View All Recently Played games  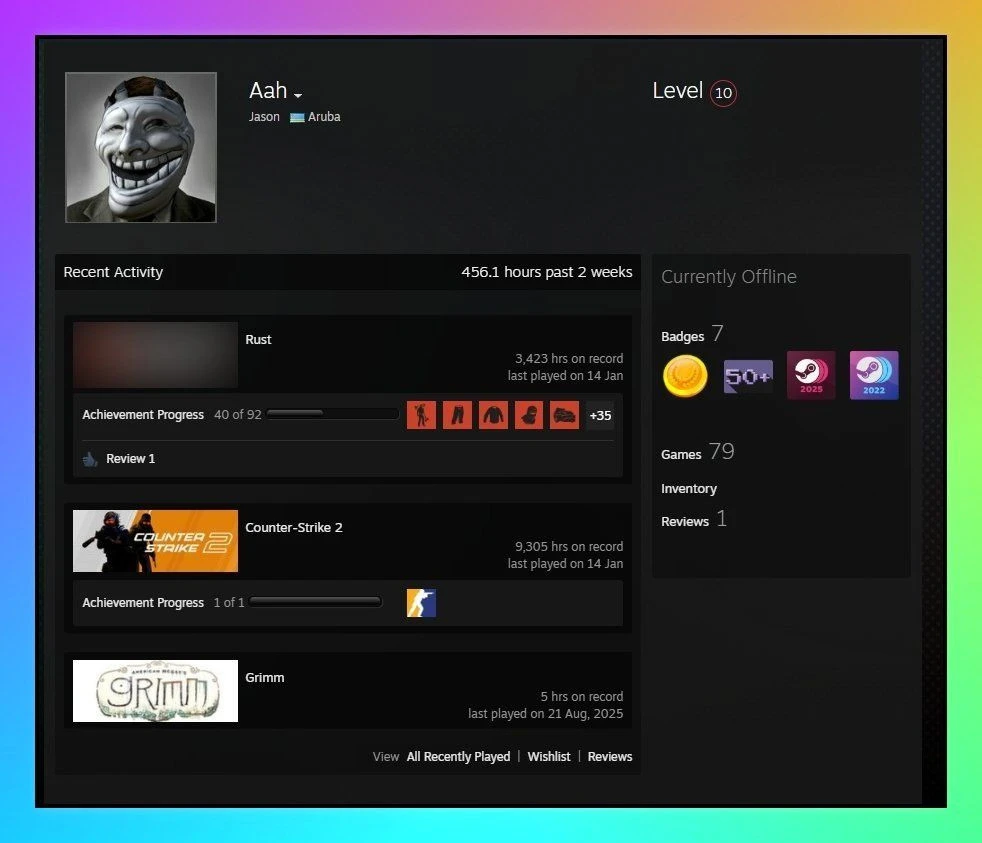coord(458,757)
